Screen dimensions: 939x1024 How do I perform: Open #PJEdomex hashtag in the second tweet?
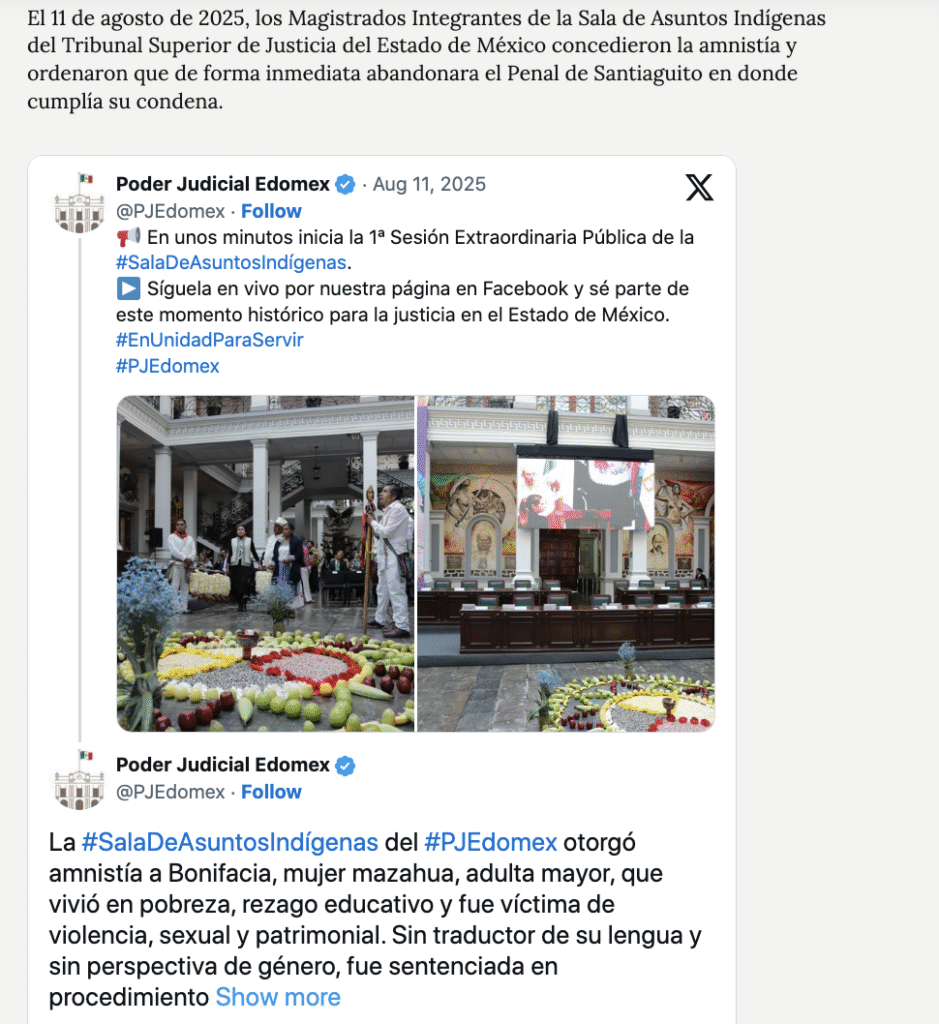[x=490, y=842]
